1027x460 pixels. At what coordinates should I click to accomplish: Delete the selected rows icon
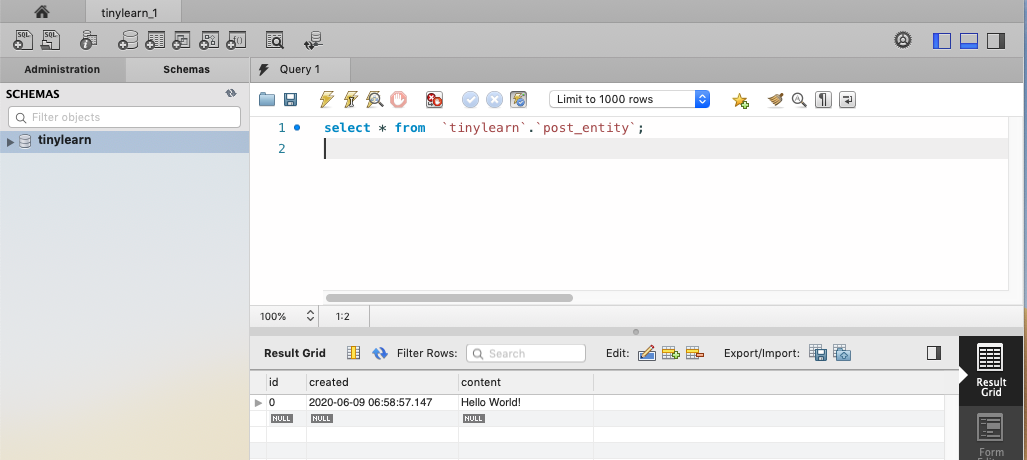point(695,353)
